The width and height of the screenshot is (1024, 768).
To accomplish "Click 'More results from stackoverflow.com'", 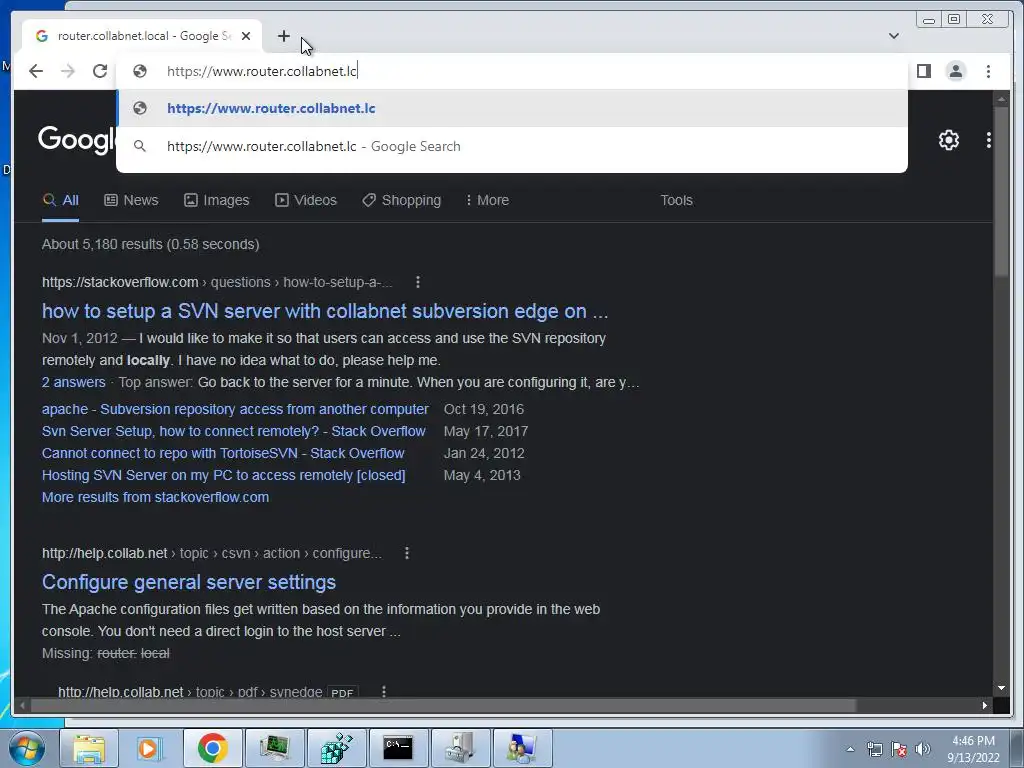I will 155,497.
